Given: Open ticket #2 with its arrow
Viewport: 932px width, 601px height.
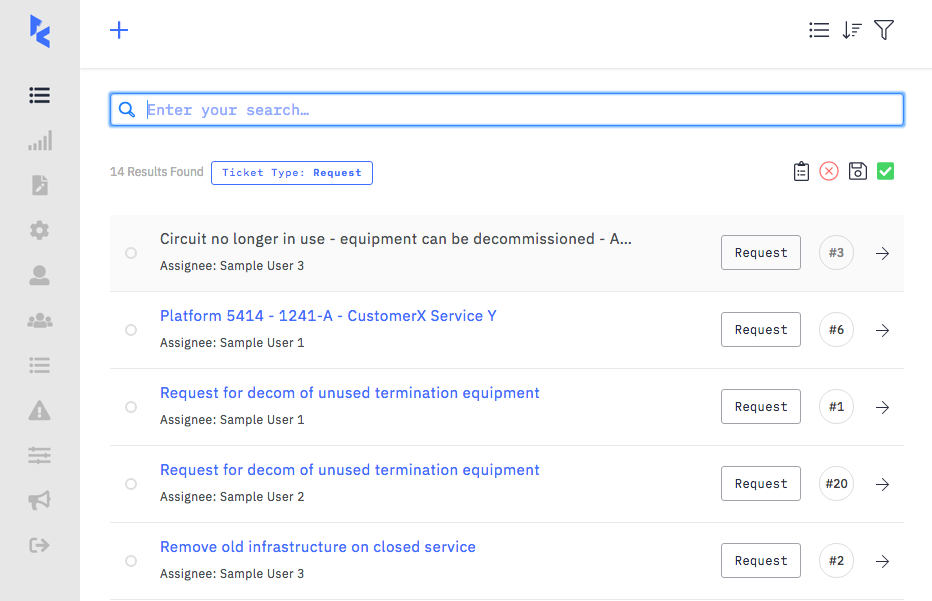Looking at the screenshot, I should click(x=882, y=561).
